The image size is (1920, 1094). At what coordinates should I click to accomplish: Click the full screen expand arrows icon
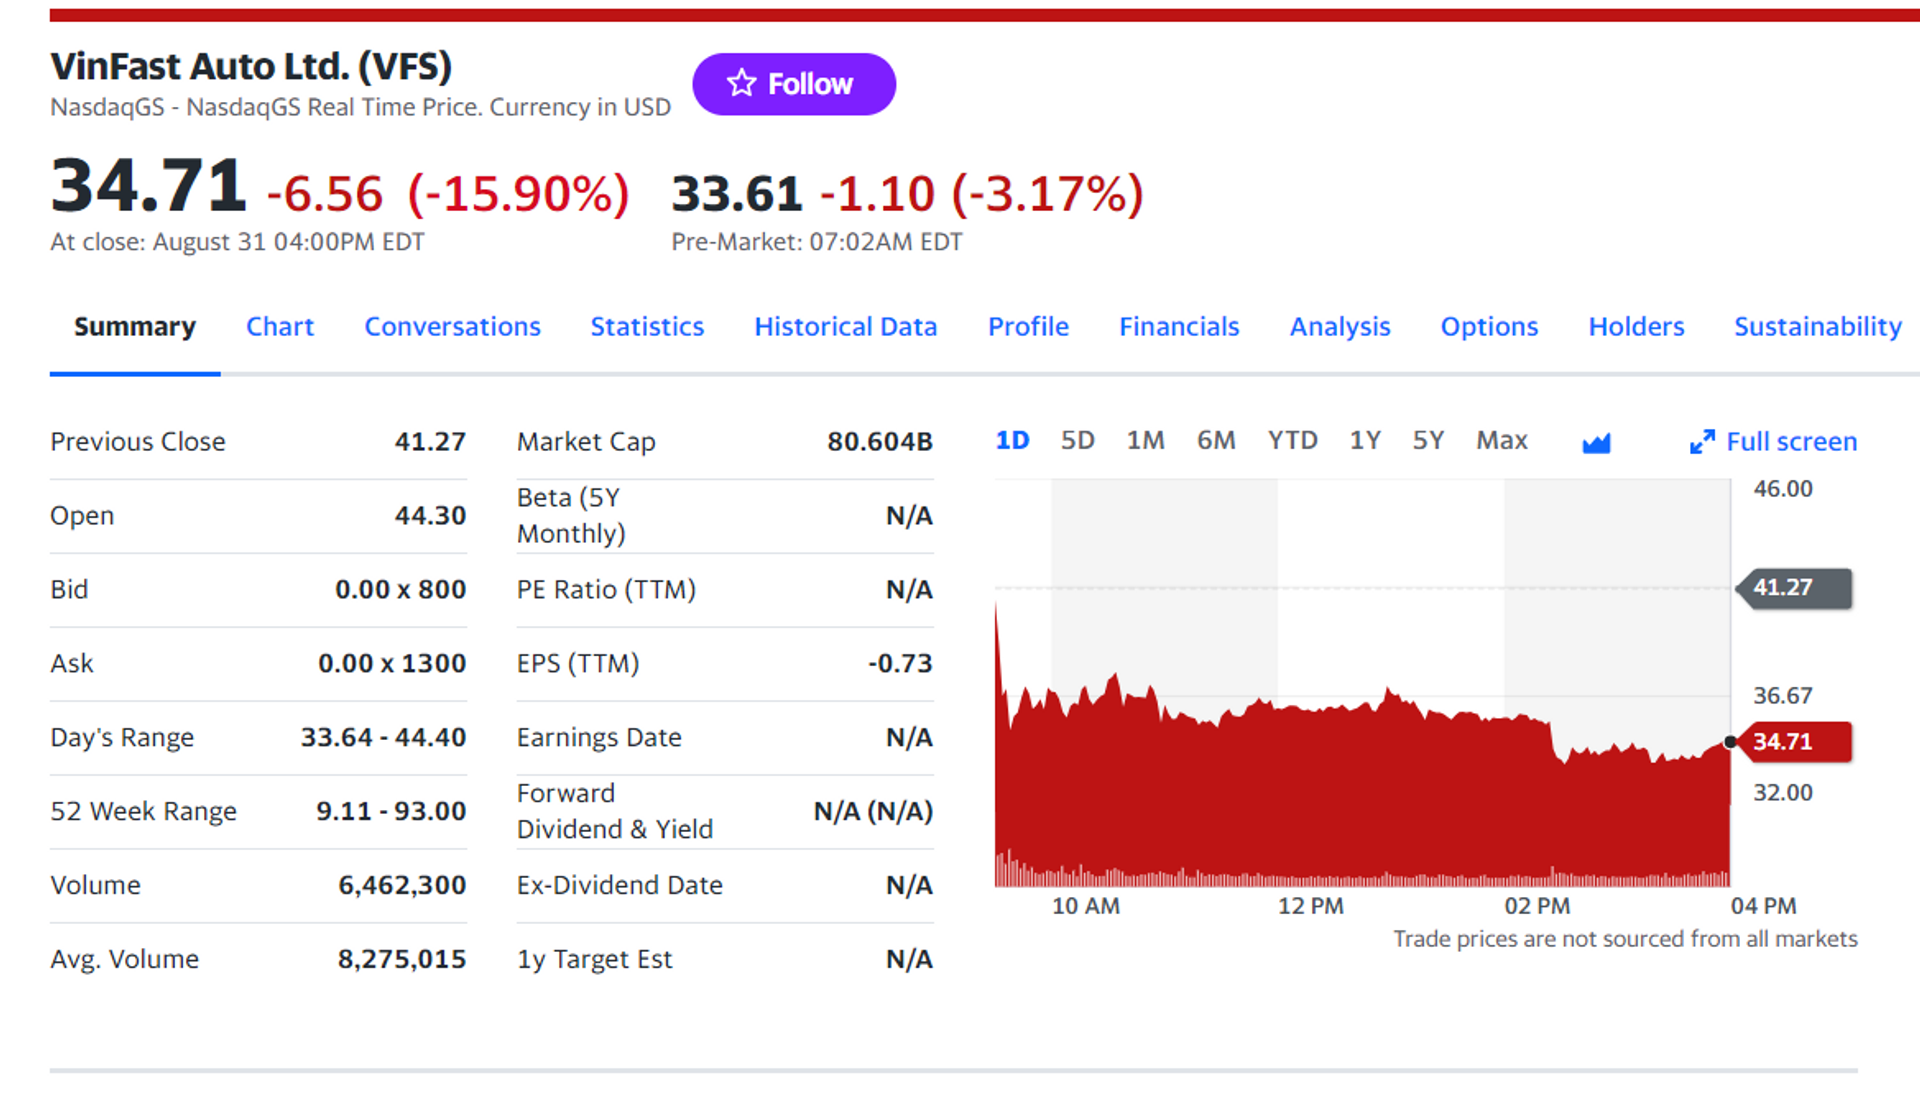pos(1702,442)
